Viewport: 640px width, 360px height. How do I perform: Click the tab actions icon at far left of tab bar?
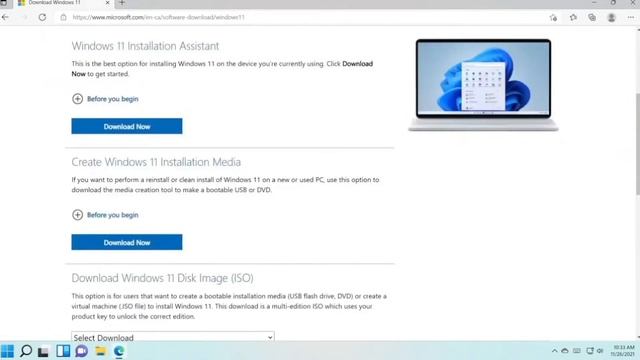coord(4,3)
